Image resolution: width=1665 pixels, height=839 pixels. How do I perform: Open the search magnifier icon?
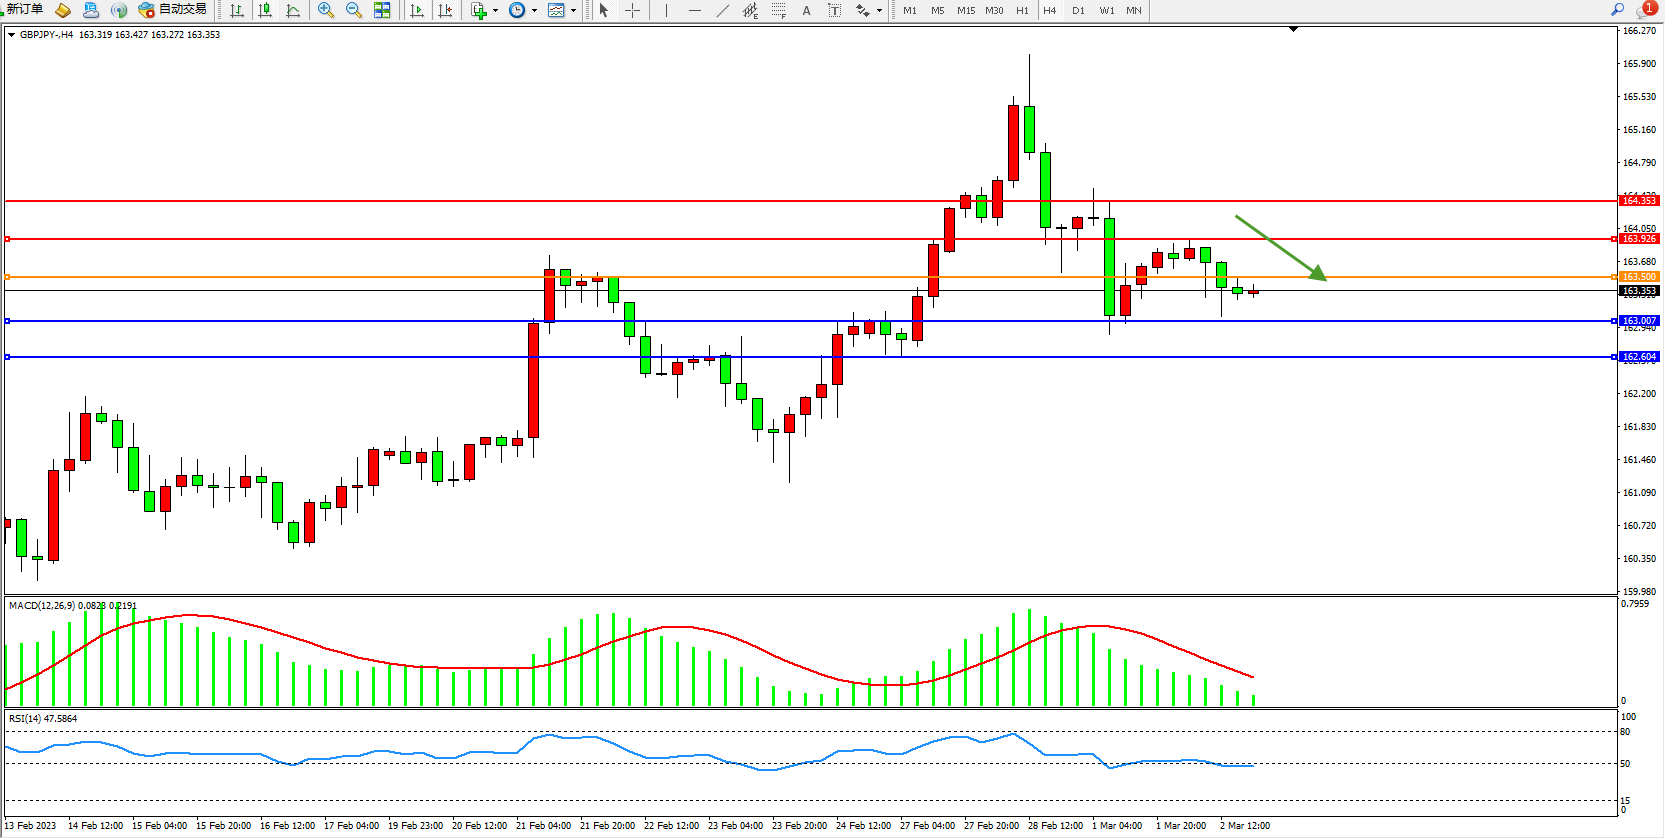click(1617, 9)
